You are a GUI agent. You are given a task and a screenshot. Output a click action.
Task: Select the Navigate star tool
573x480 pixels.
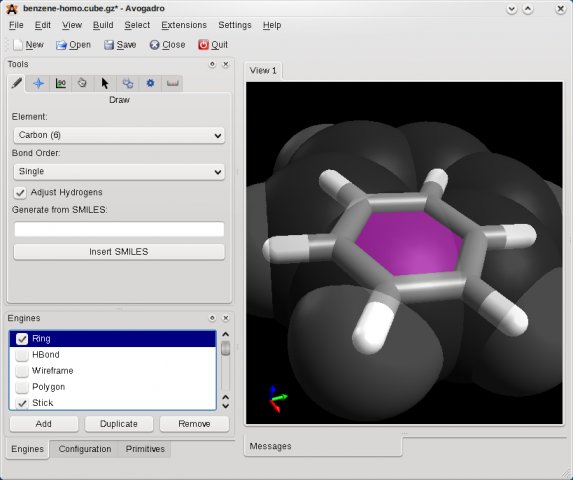coord(38,83)
